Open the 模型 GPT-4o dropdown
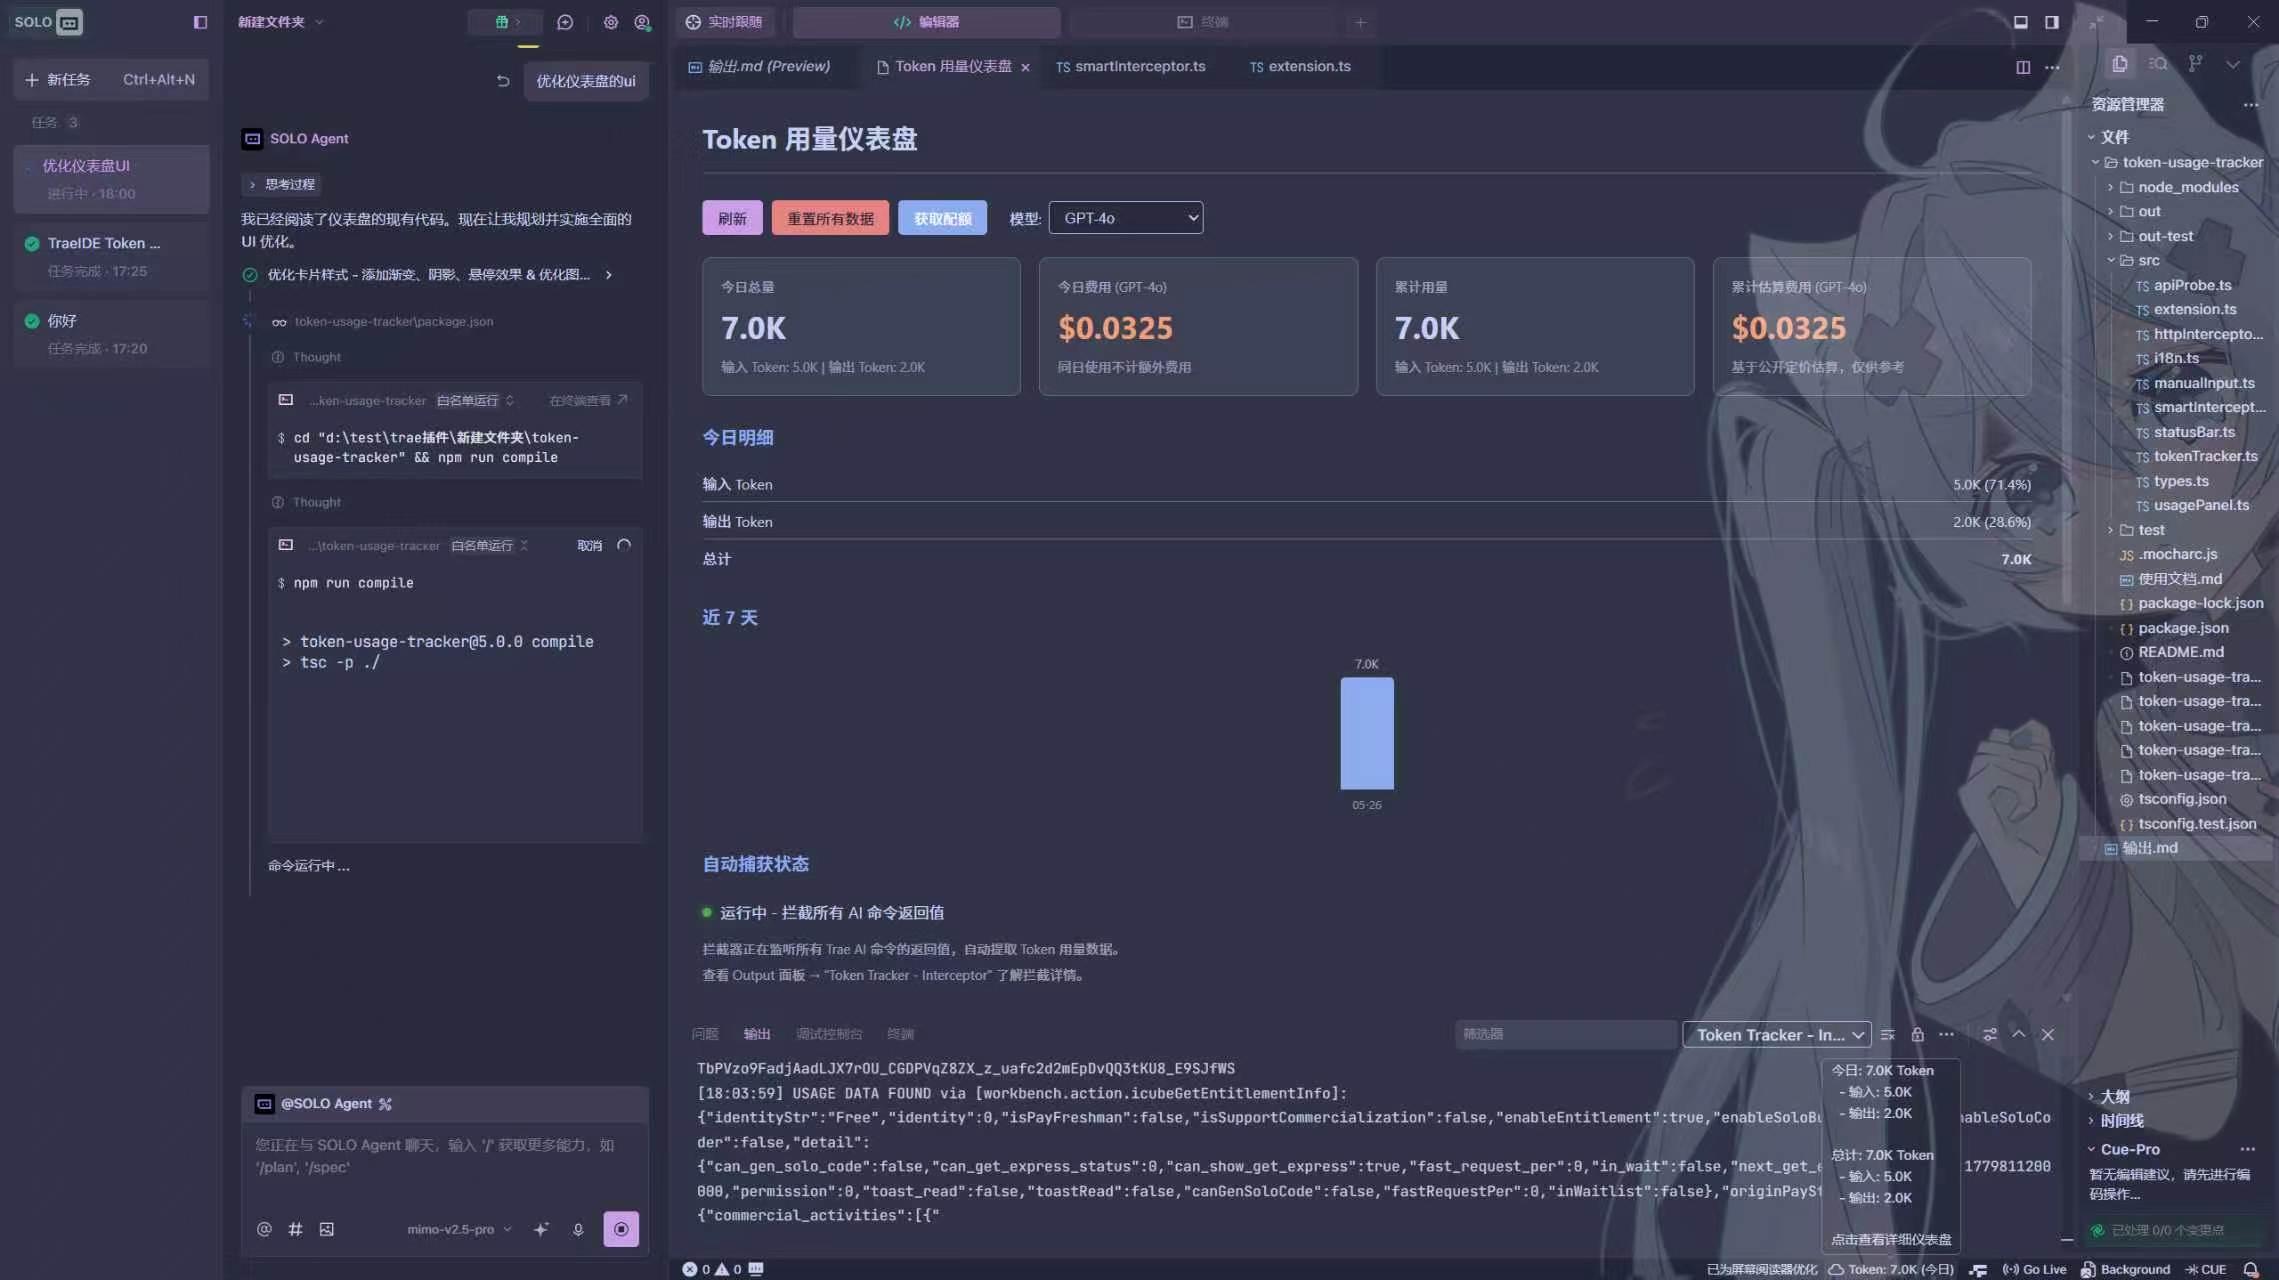Viewport: 2279px width, 1280px height. coord(1126,218)
